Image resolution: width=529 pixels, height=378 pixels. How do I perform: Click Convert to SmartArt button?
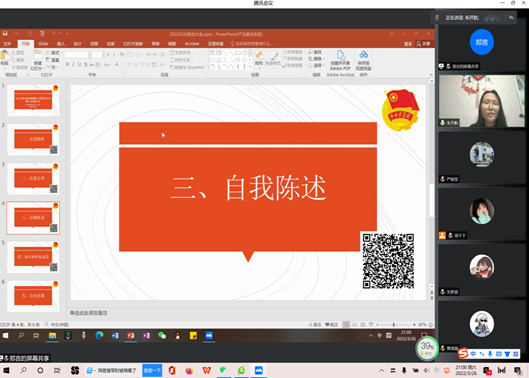tap(187, 67)
